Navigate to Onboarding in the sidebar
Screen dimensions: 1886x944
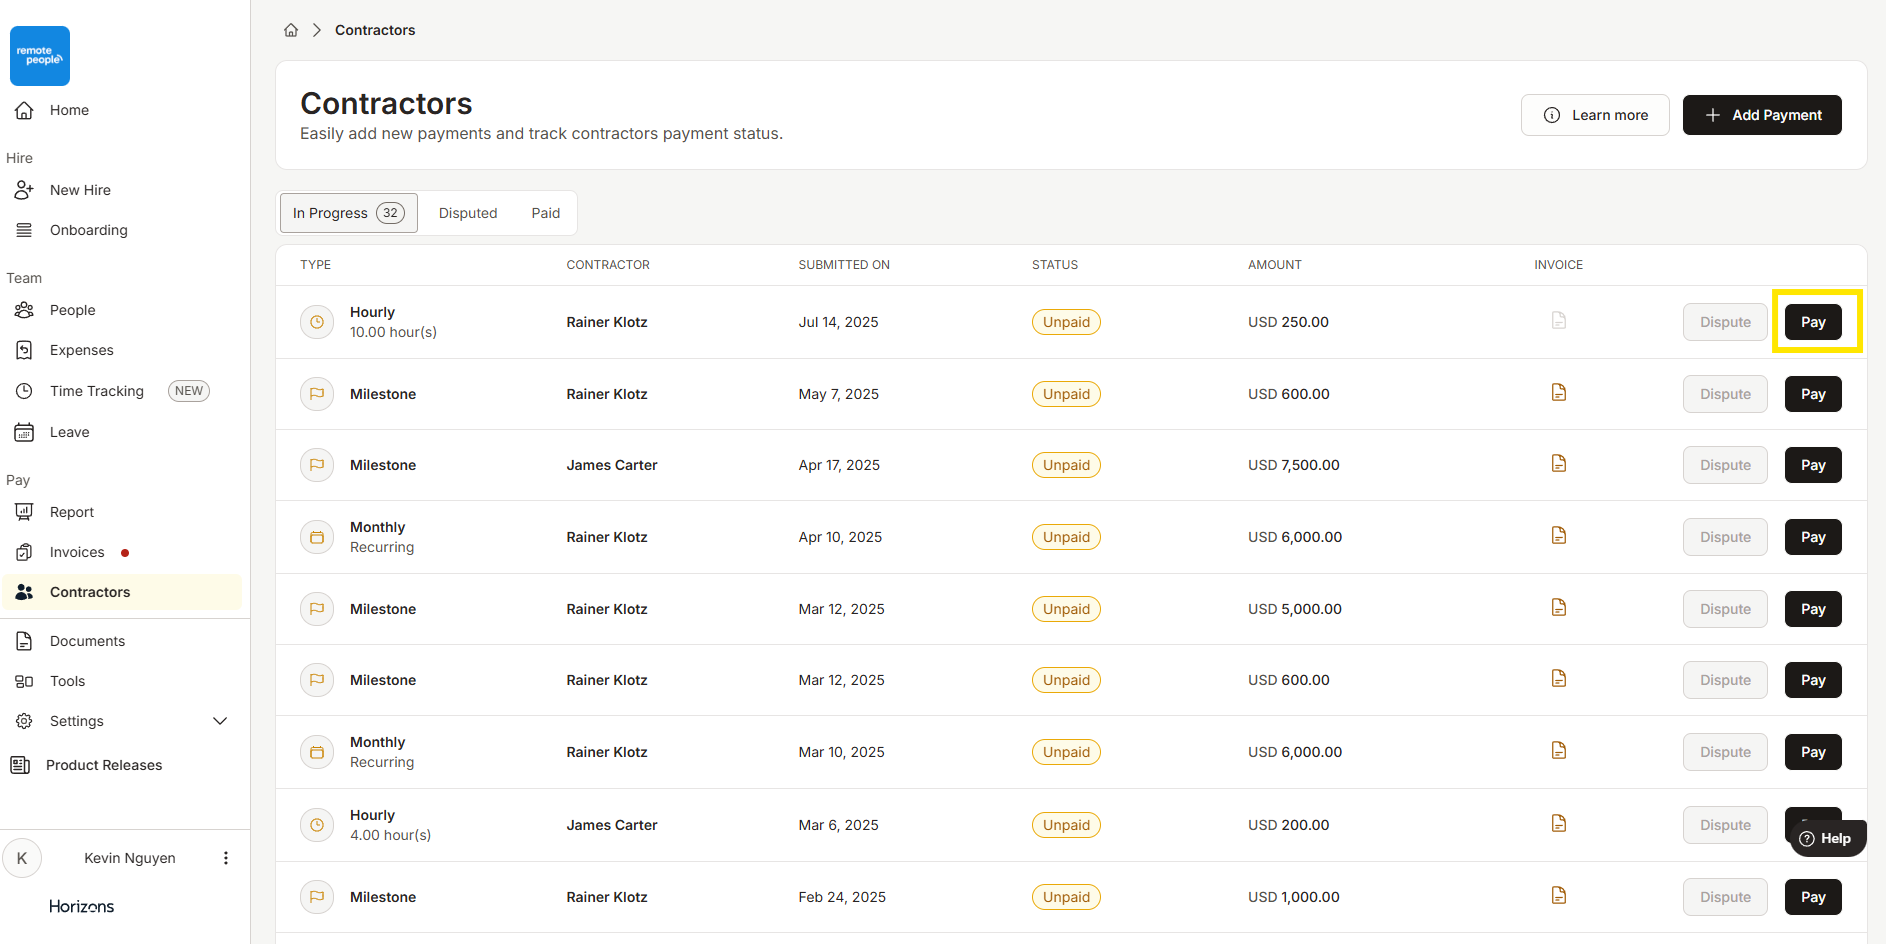pyautogui.click(x=88, y=230)
